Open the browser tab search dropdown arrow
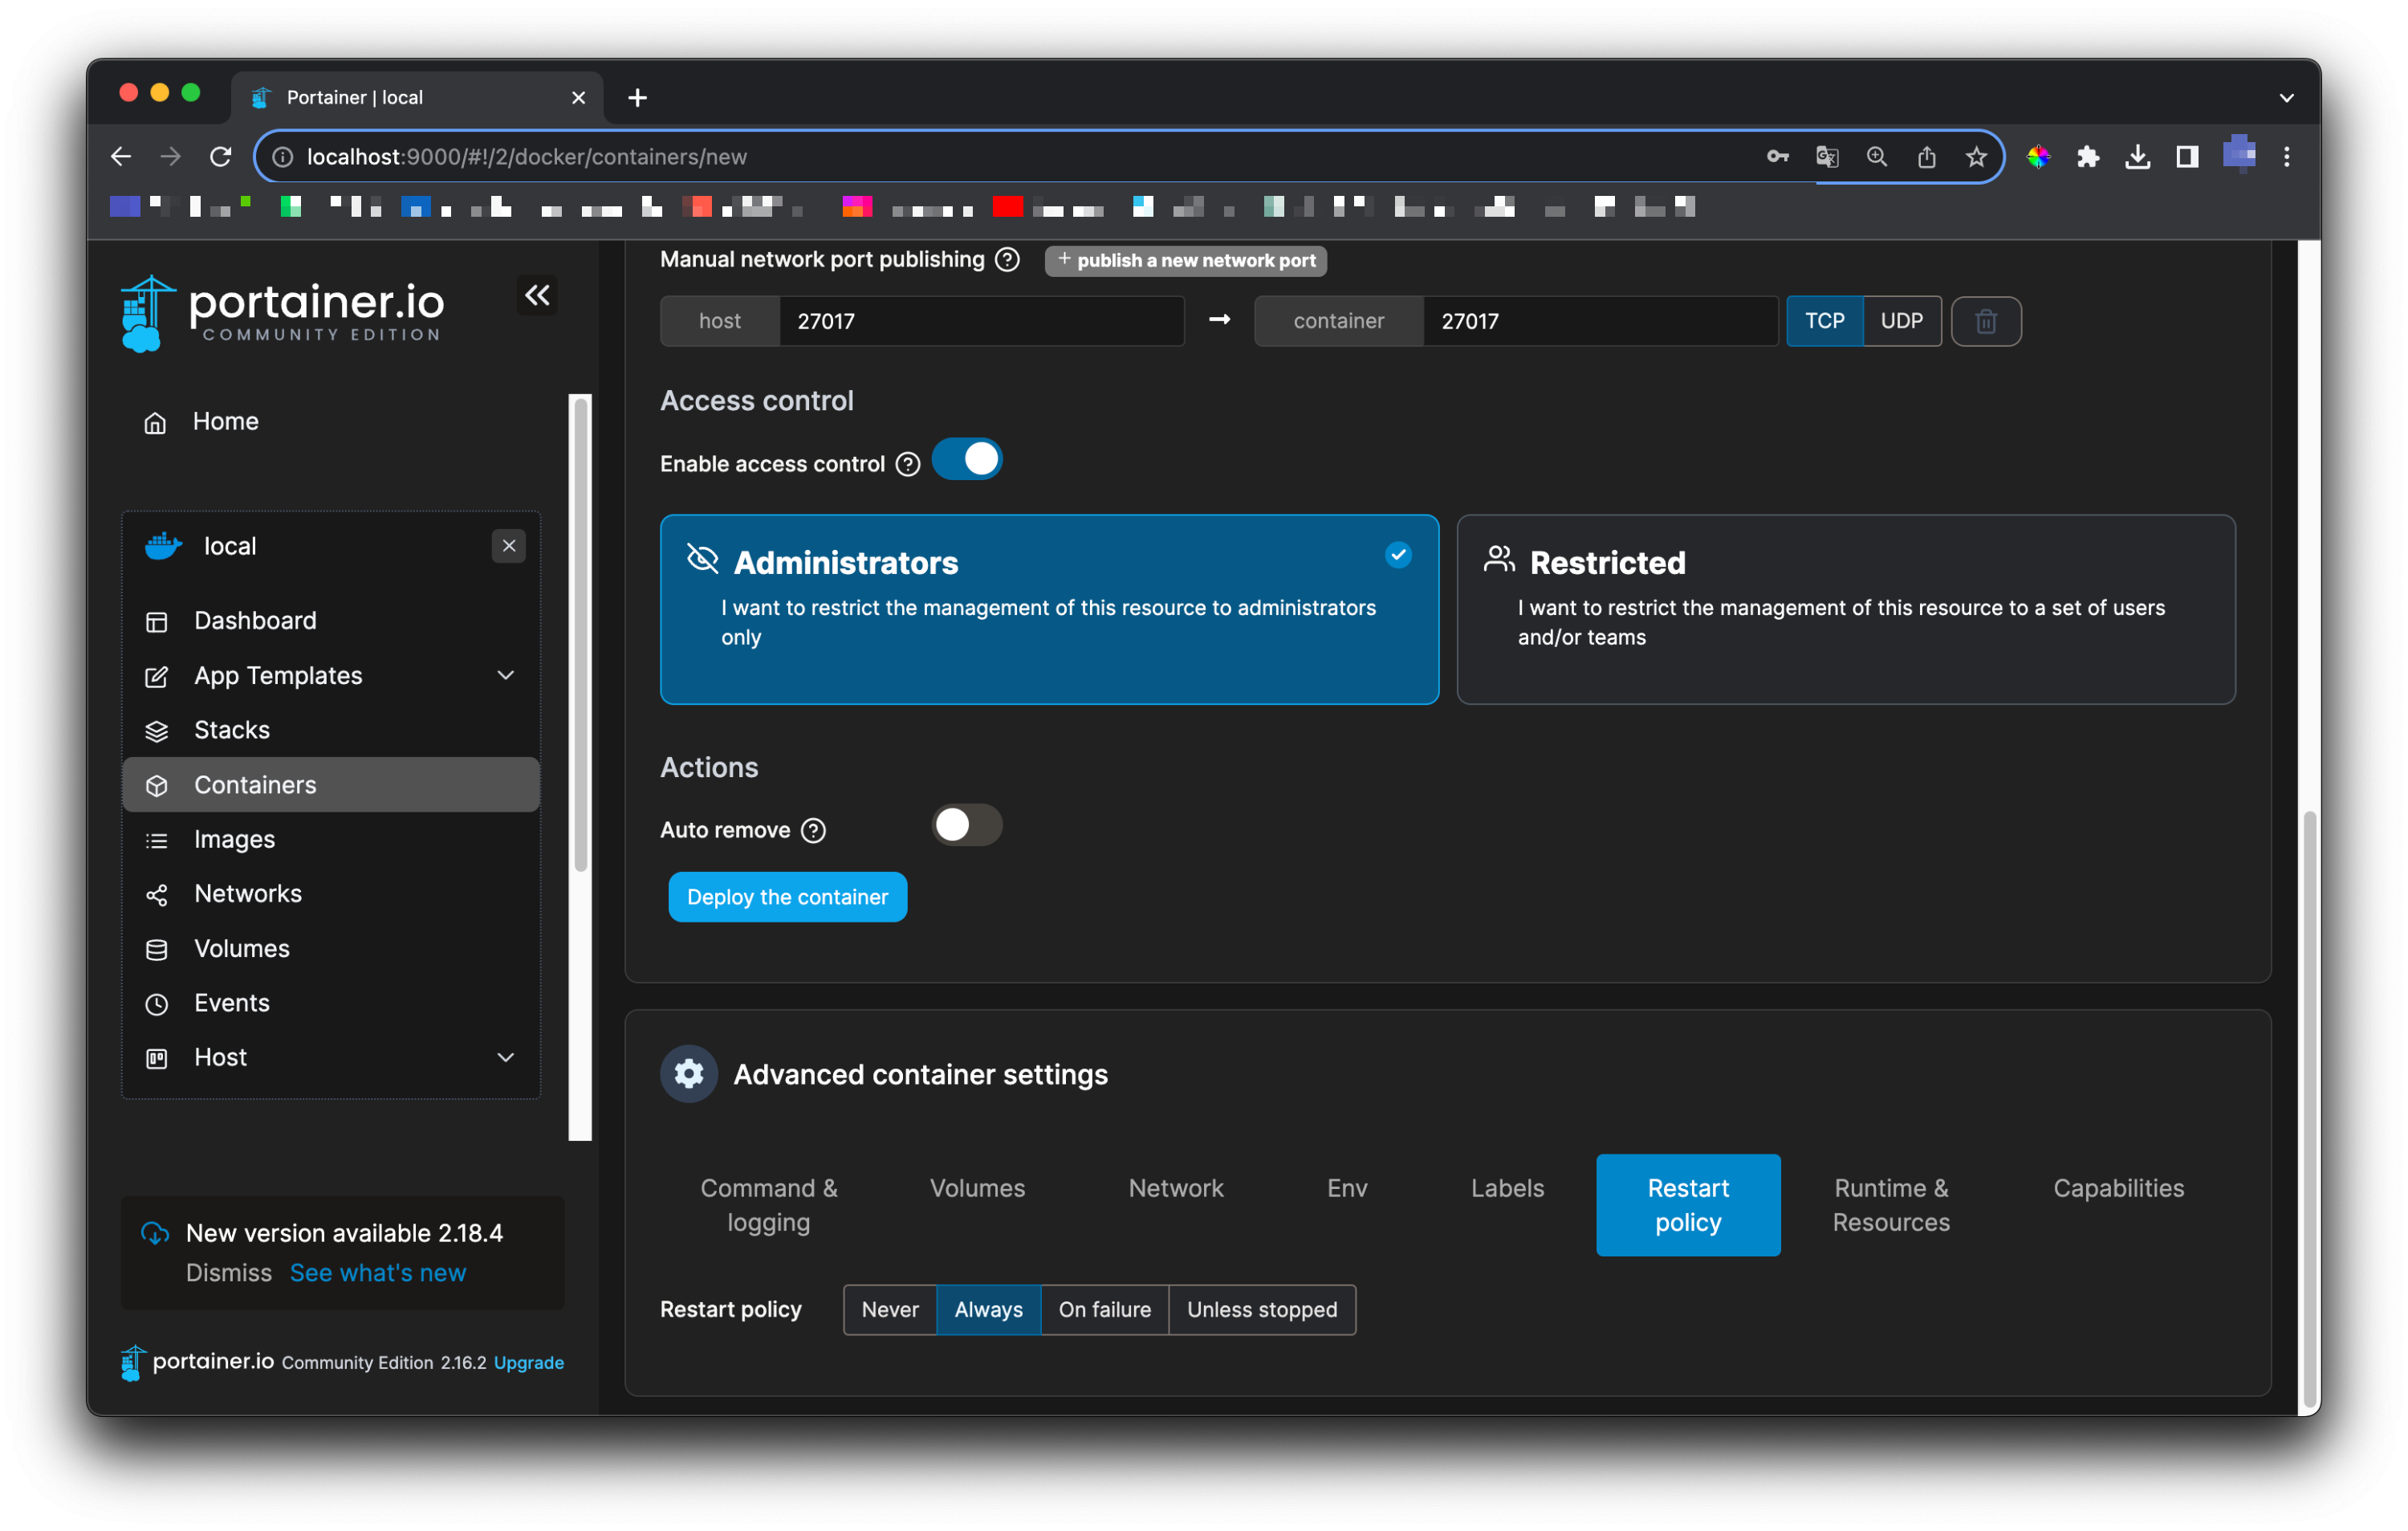The image size is (2408, 1531). click(x=2286, y=98)
